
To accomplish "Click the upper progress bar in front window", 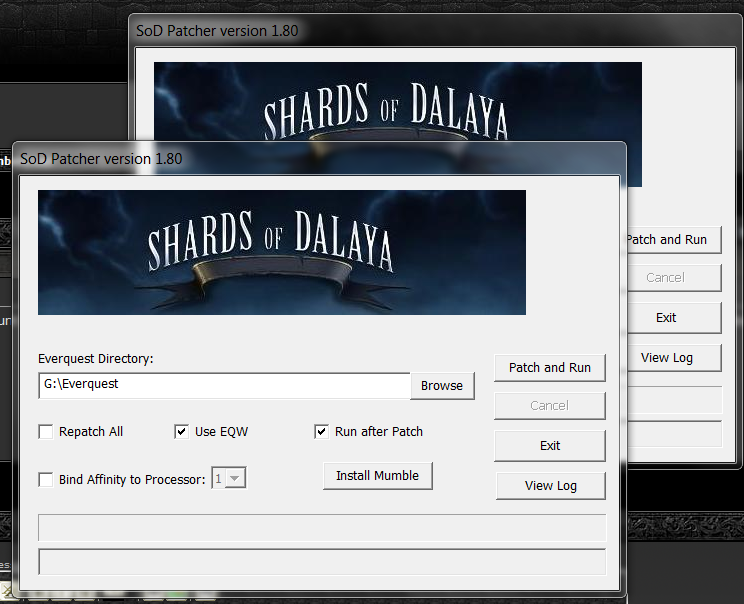I will pos(322,528).
